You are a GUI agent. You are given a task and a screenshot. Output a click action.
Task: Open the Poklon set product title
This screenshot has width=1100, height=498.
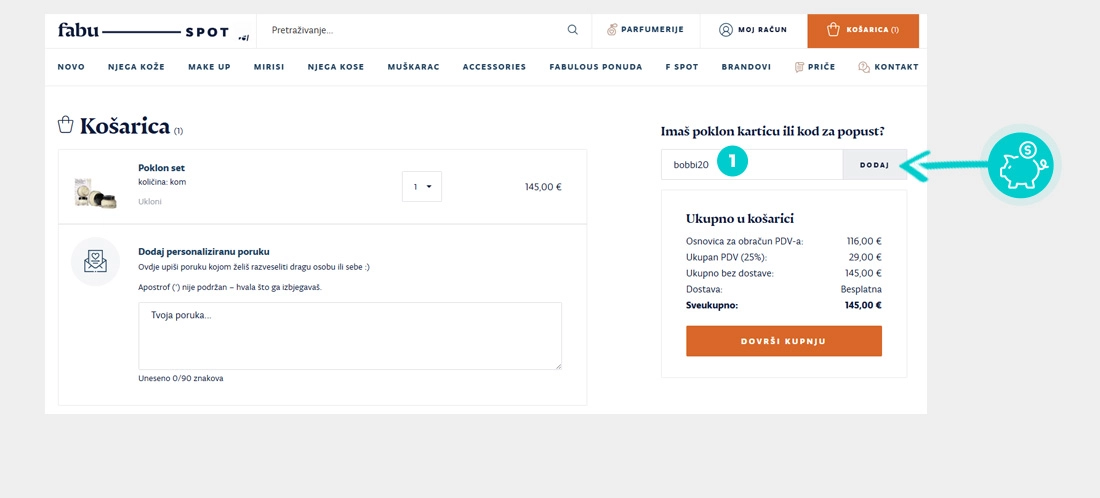(x=161, y=168)
